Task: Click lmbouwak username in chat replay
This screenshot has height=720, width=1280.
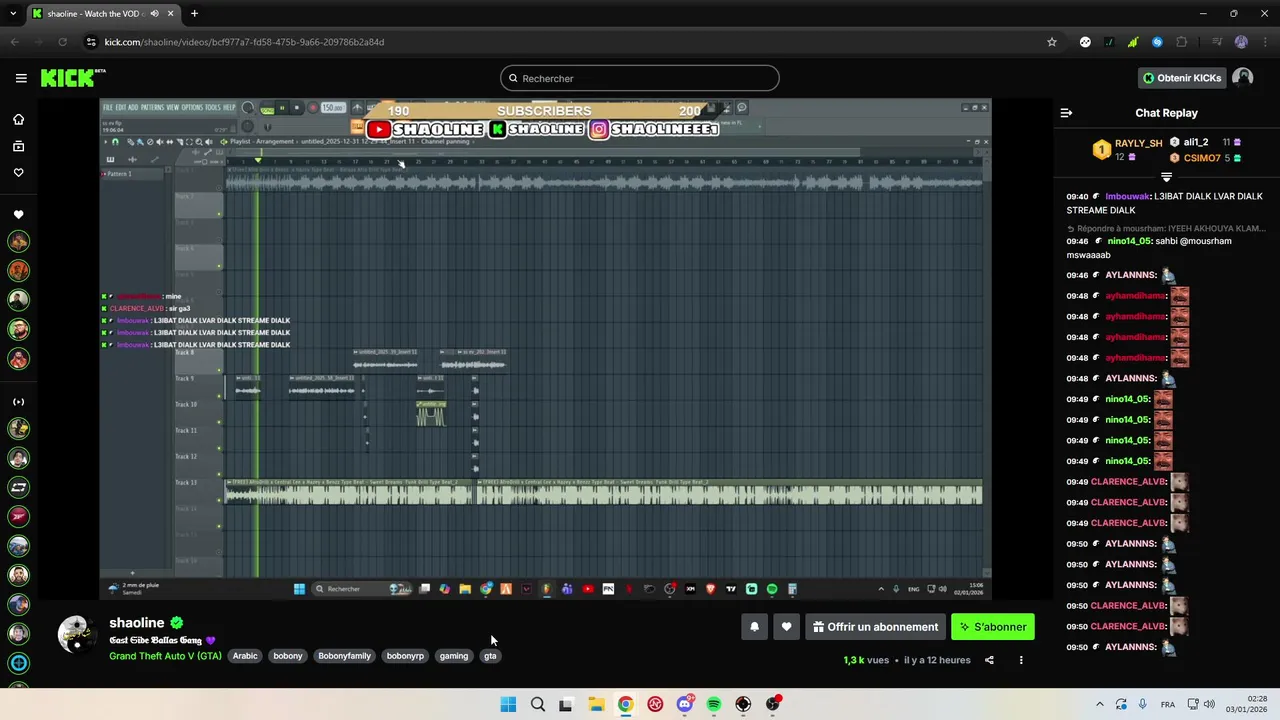Action: coord(1127,197)
